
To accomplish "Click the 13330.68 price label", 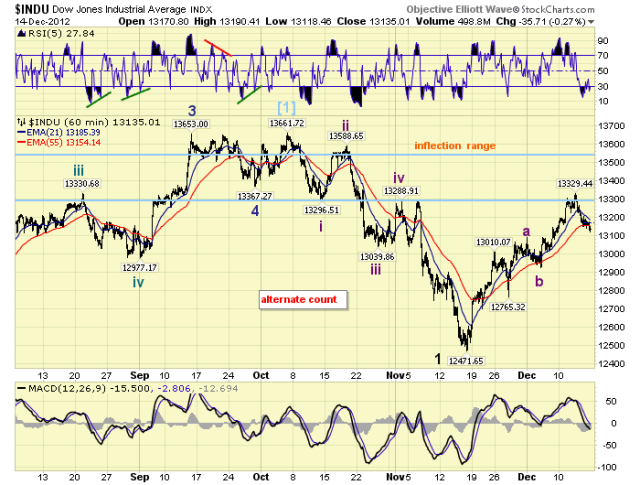I will tap(82, 184).
